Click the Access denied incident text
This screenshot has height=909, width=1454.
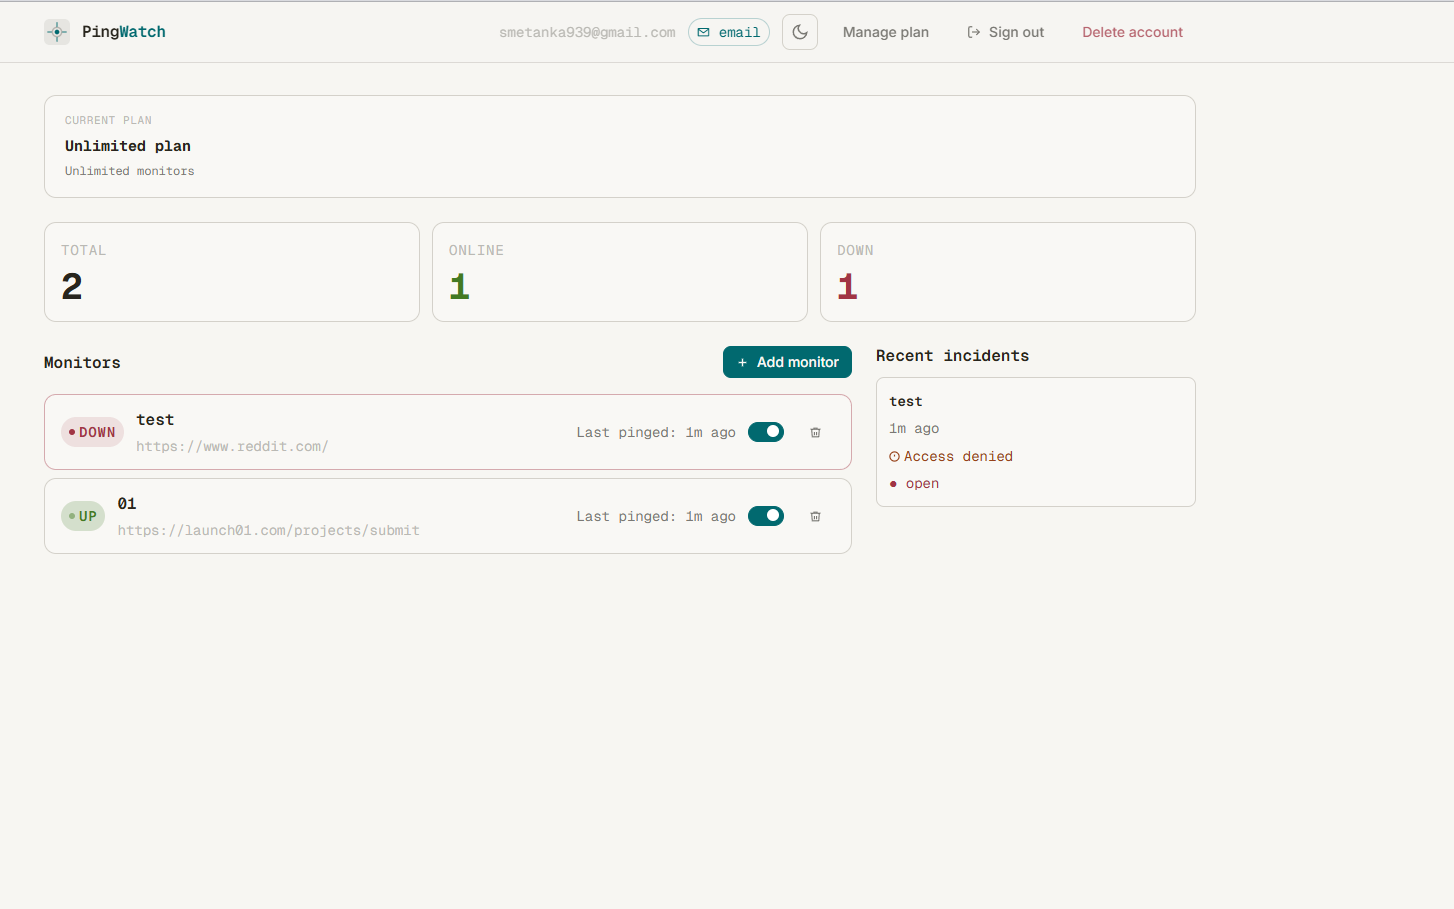point(958,456)
